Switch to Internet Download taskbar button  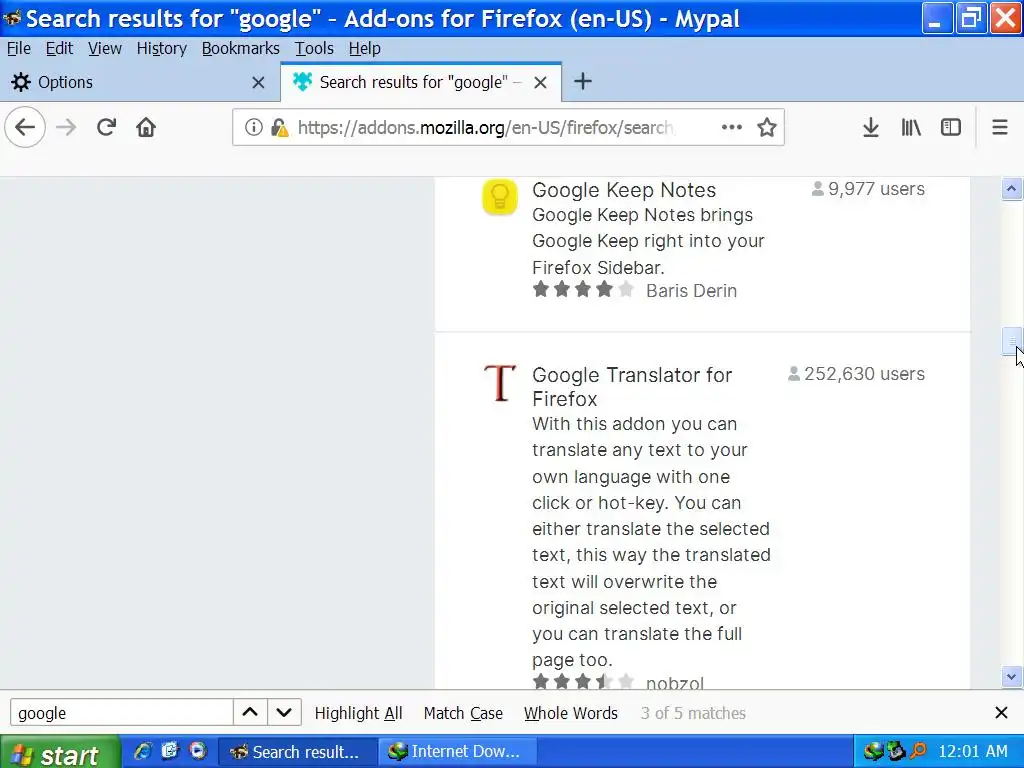click(x=457, y=752)
